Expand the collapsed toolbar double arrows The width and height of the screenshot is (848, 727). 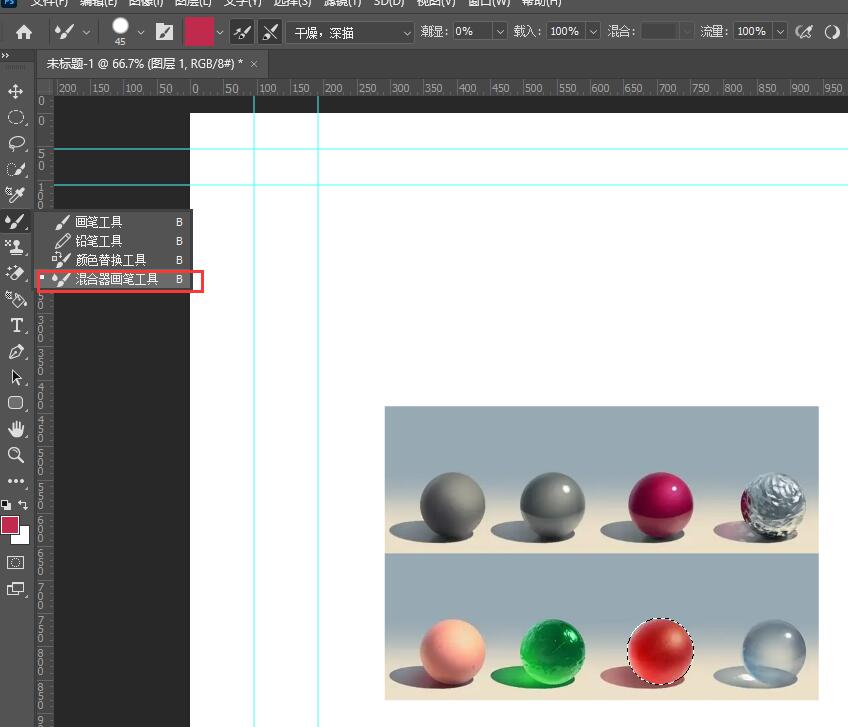(x=5, y=55)
